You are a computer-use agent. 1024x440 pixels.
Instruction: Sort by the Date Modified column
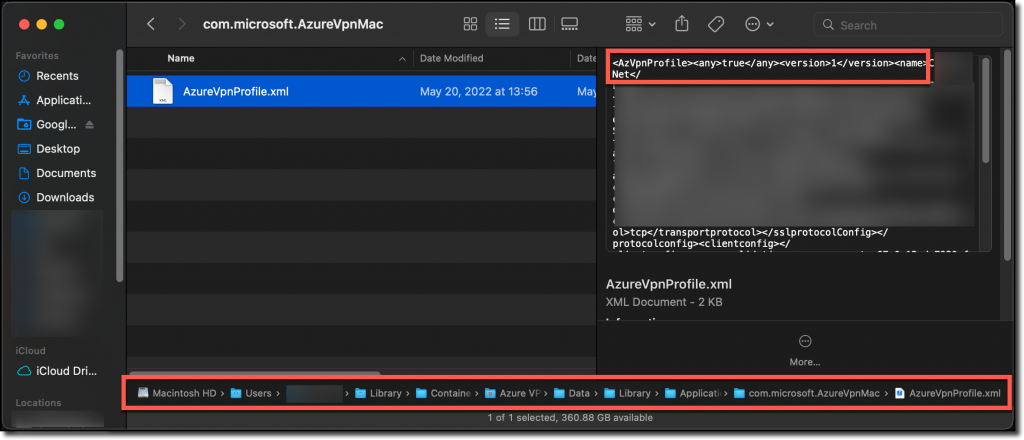pos(451,58)
